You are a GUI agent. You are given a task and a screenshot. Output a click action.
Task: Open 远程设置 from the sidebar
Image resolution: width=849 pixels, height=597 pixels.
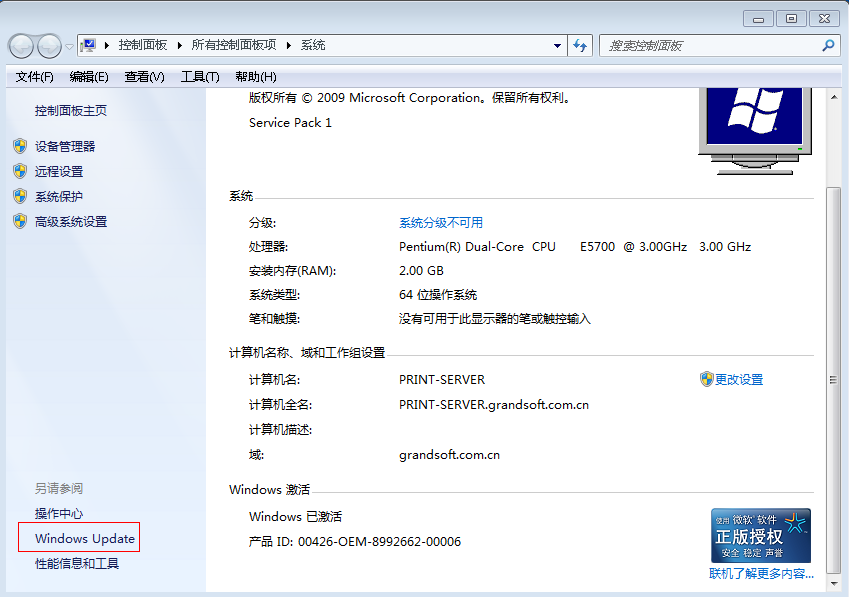tap(59, 172)
